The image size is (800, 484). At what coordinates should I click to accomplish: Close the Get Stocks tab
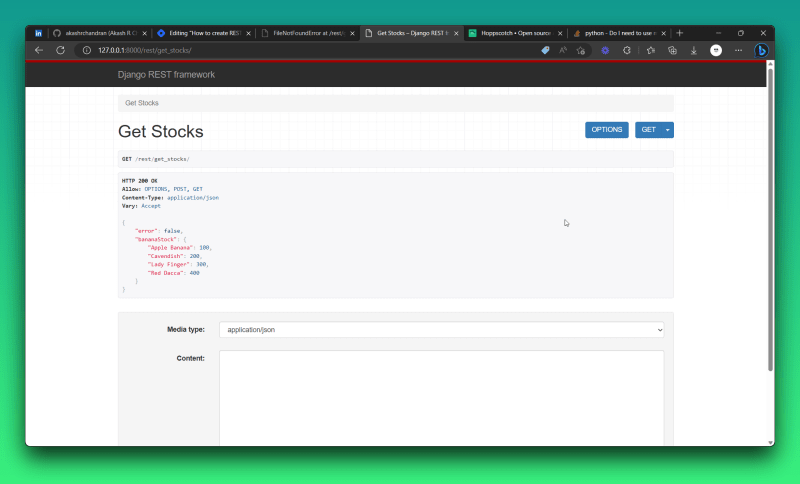tap(456, 33)
